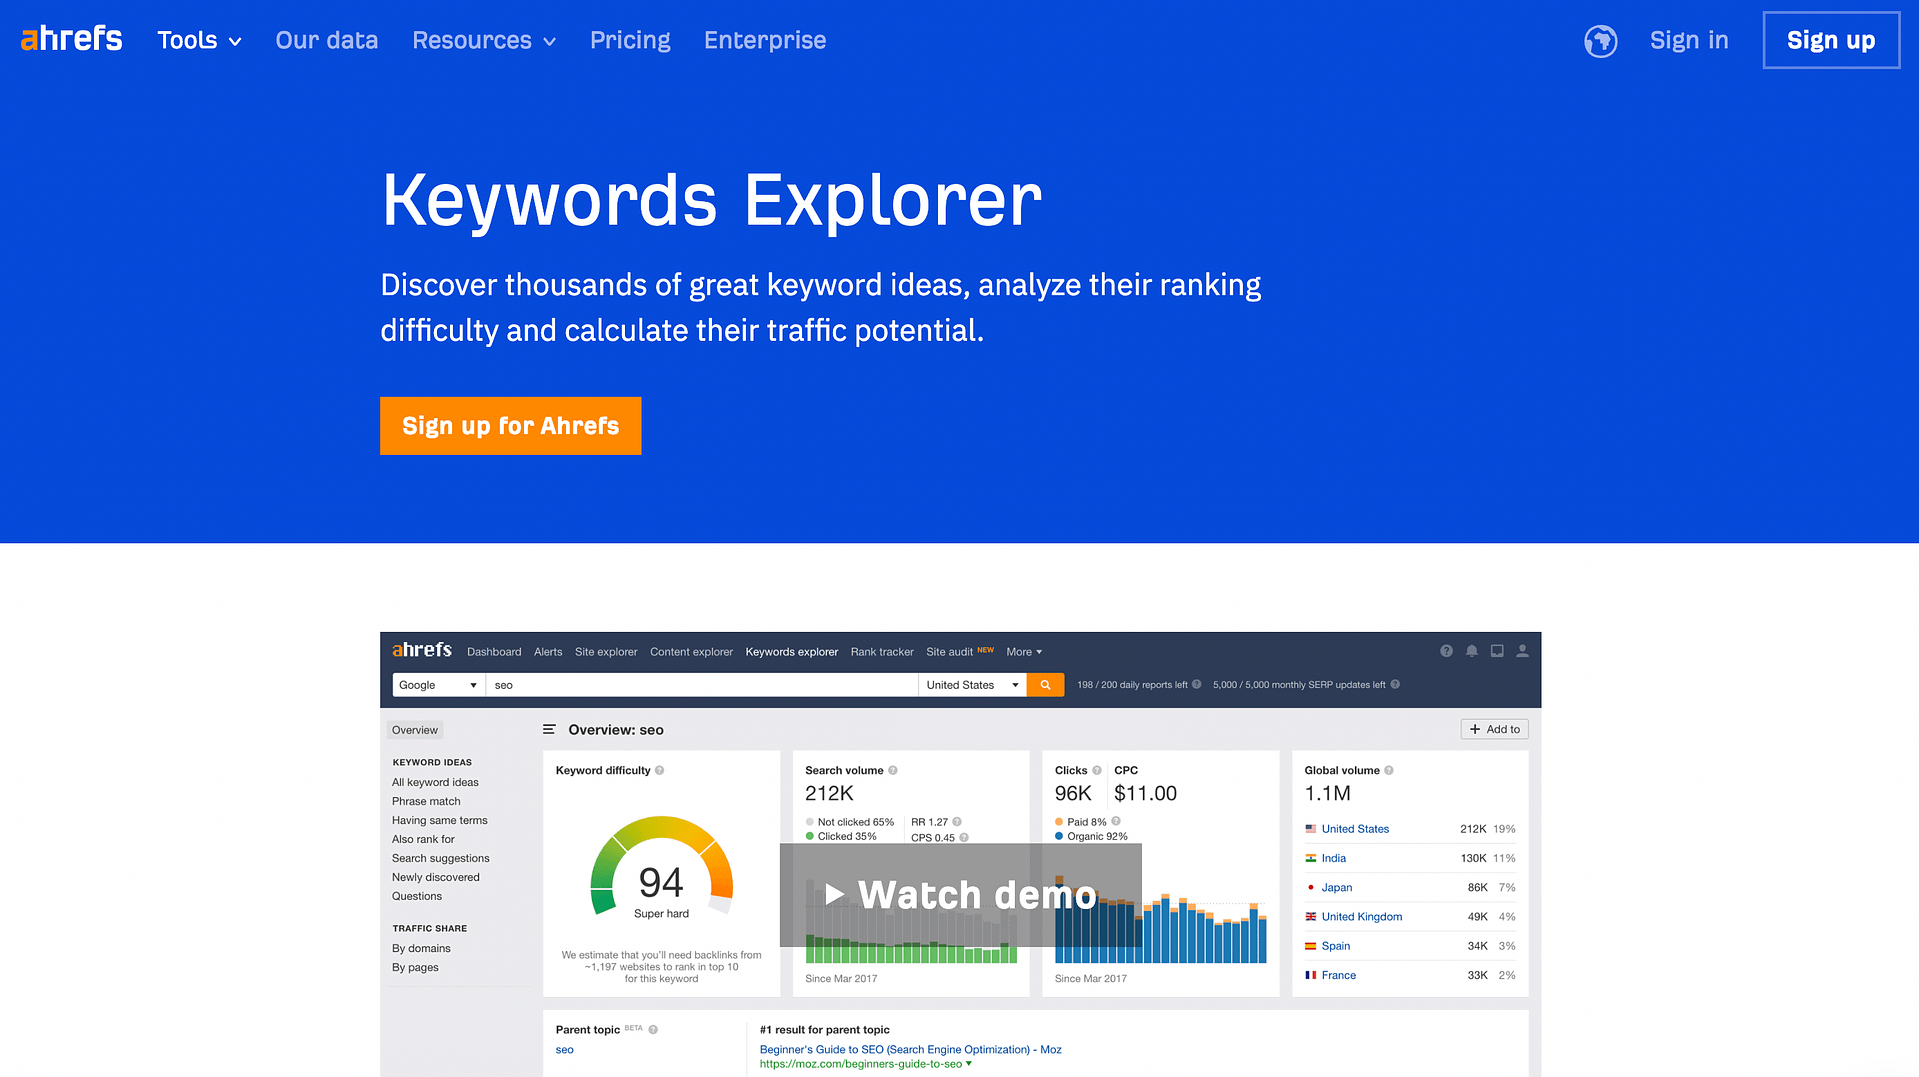The width and height of the screenshot is (1919, 1077).
Task: Click the ahrefs logo in top navigation
Action: click(72, 39)
